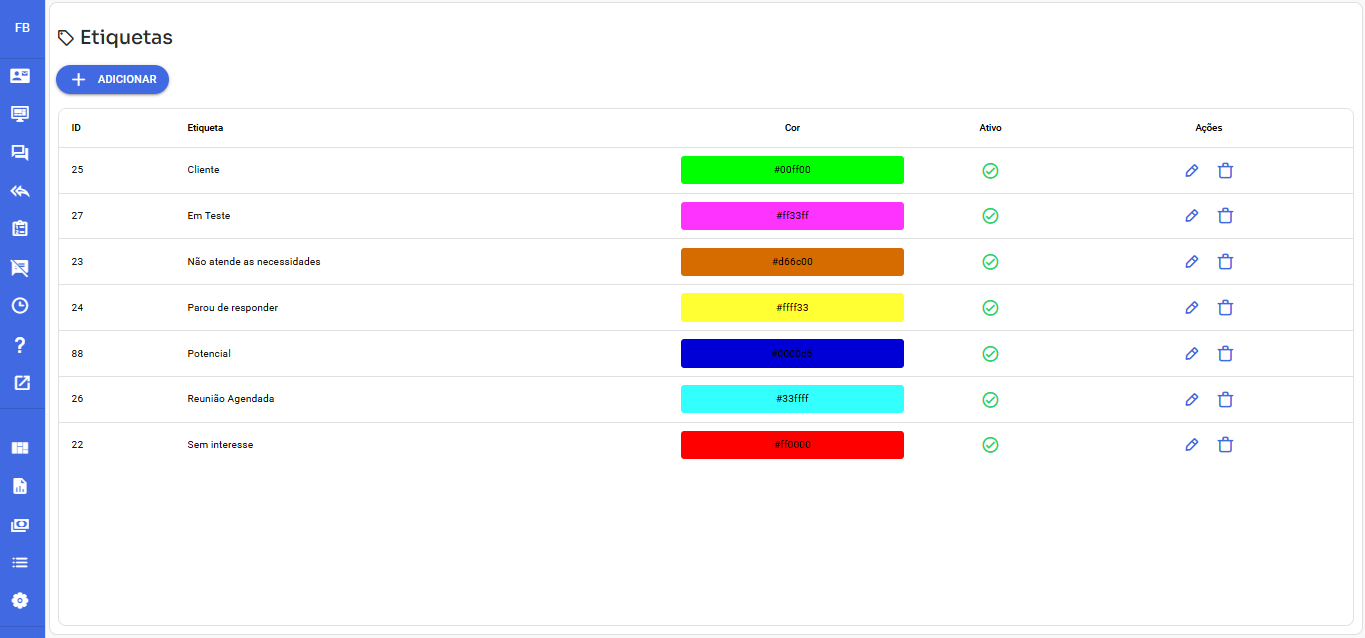Image resolution: width=1365 pixels, height=638 pixels.
Task: Click the contact card icon in sidebar
Action: click(20, 76)
